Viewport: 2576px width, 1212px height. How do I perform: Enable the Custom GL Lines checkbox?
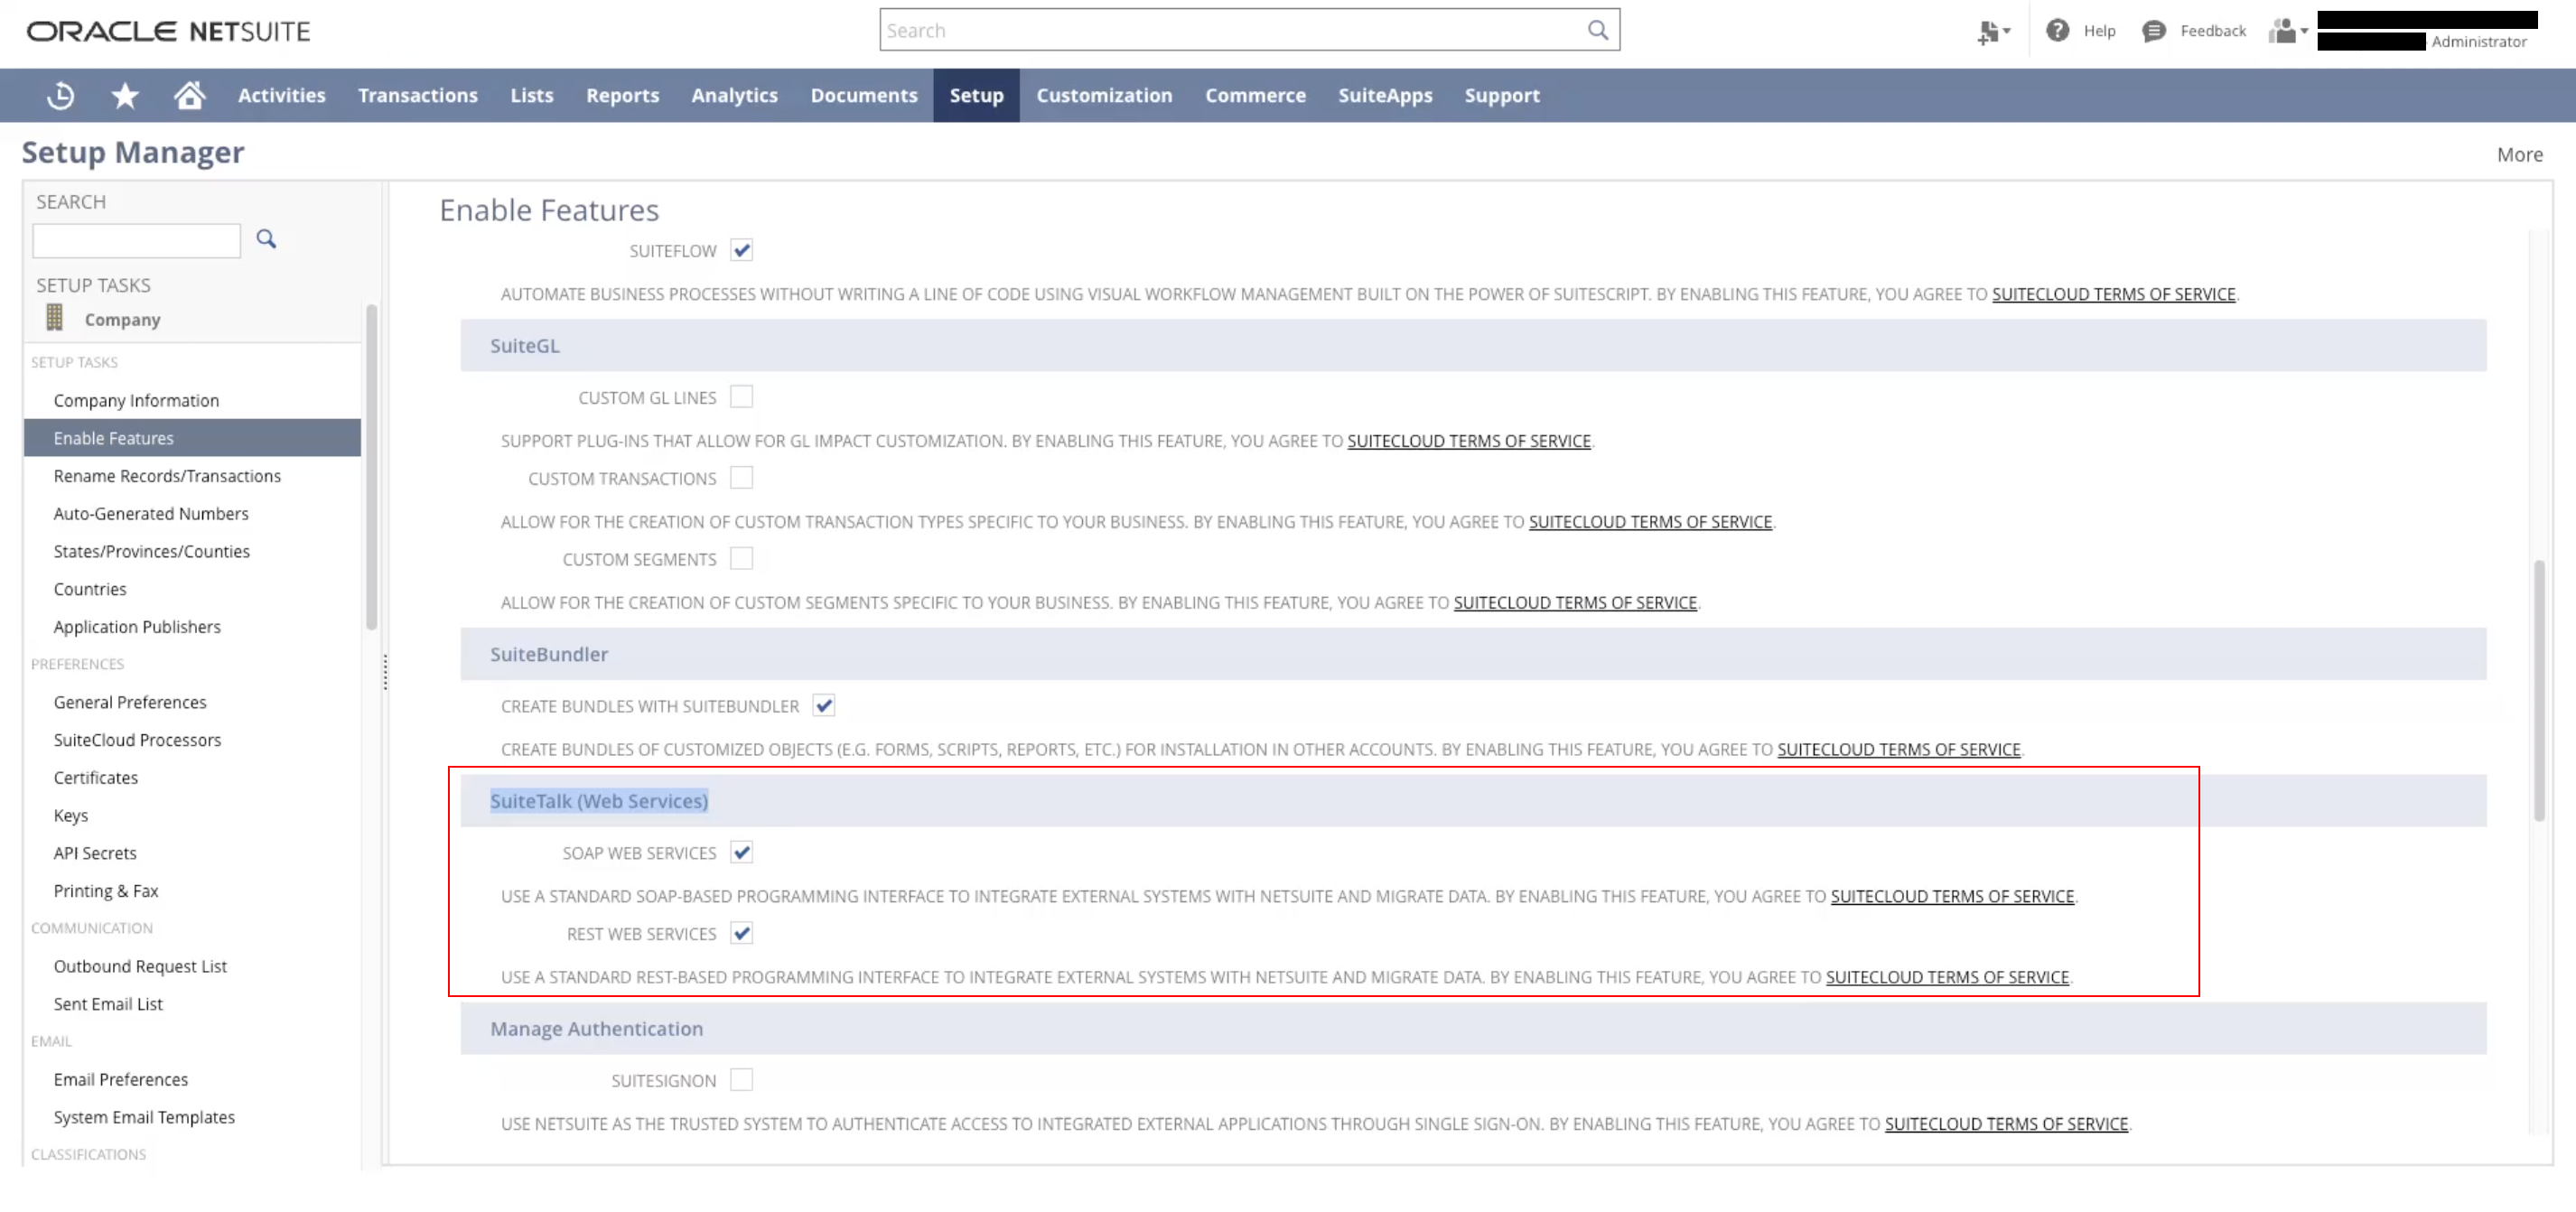pyautogui.click(x=741, y=397)
